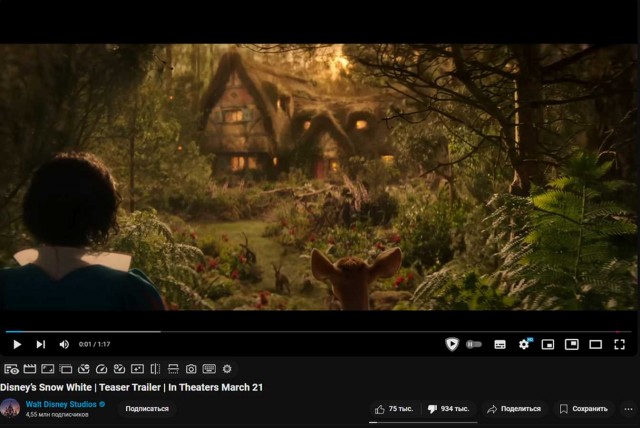
Task: Skip to the next video
Action: coord(40,344)
